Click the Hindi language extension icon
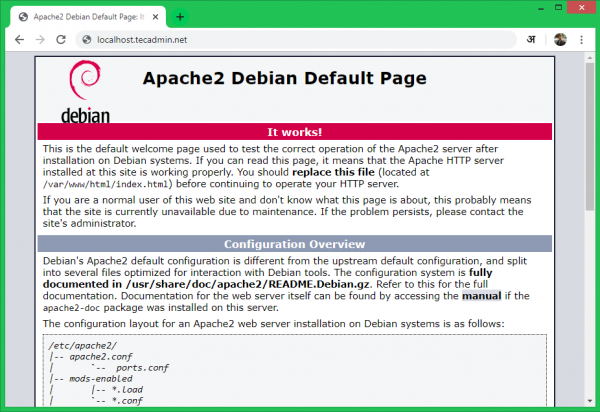 point(531,39)
